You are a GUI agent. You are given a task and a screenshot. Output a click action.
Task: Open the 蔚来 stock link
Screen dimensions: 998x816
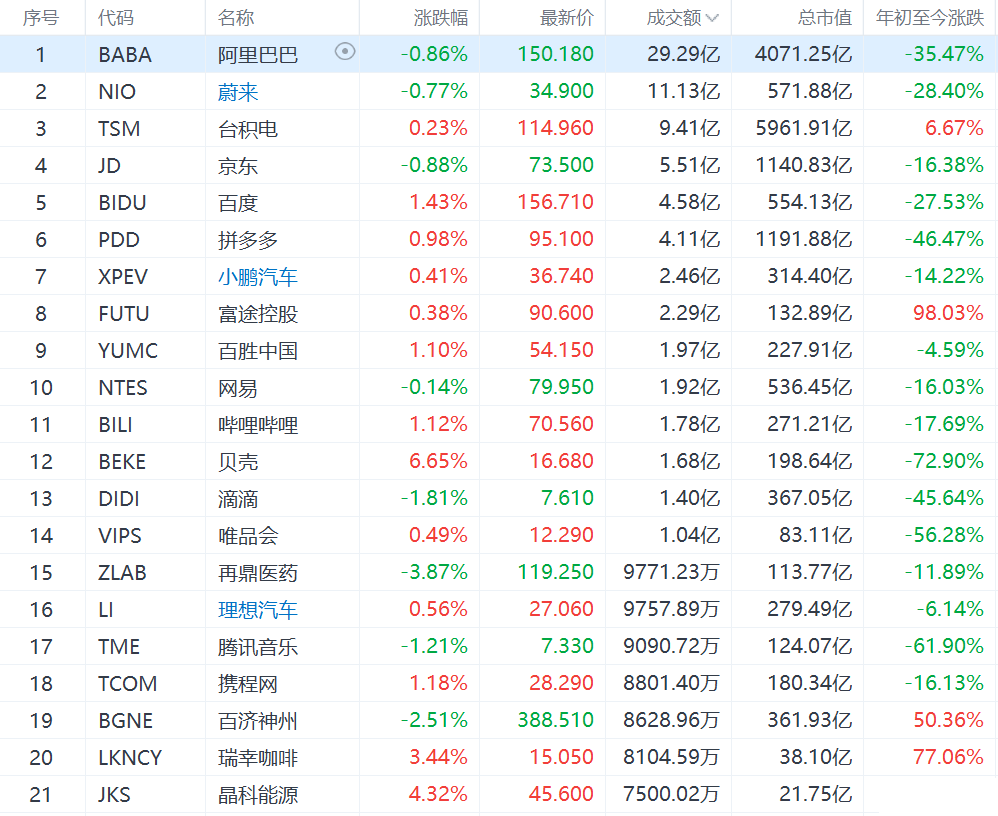coord(238,92)
